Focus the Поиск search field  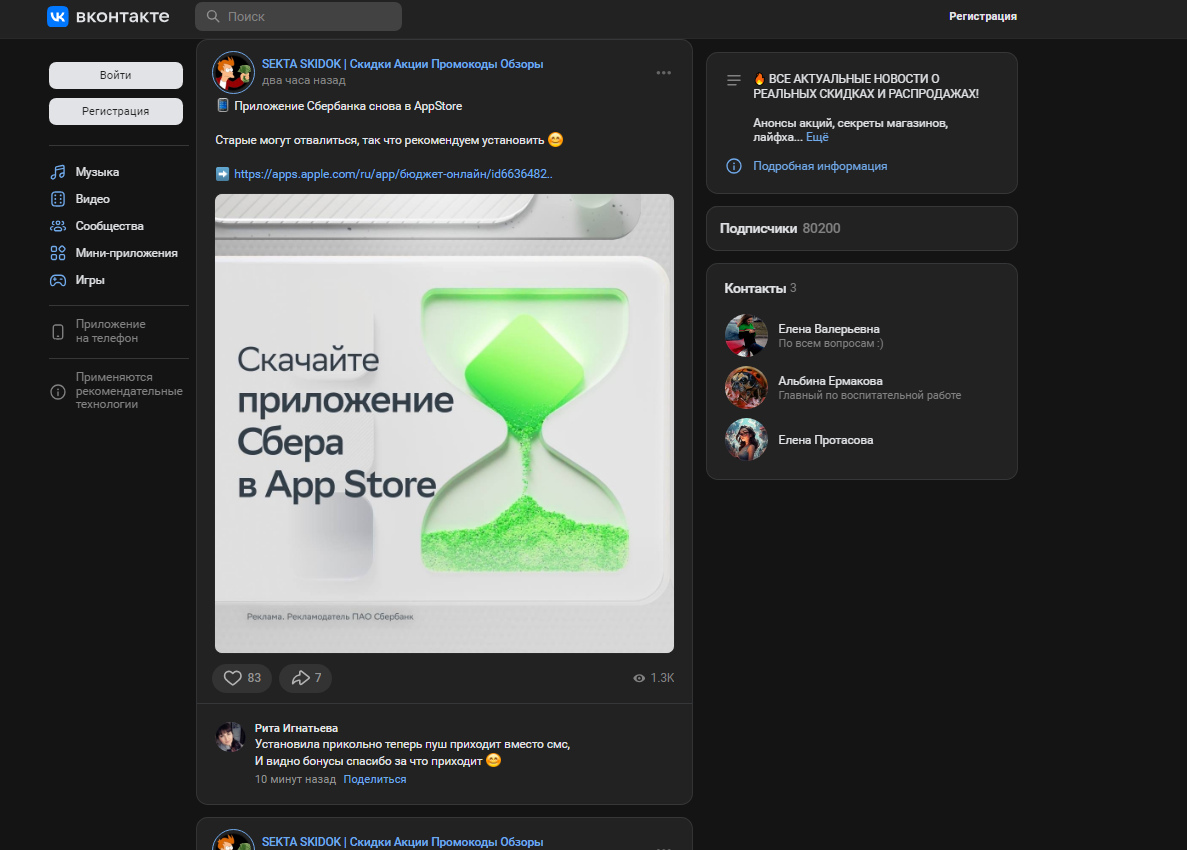click(x=298, y=16)
